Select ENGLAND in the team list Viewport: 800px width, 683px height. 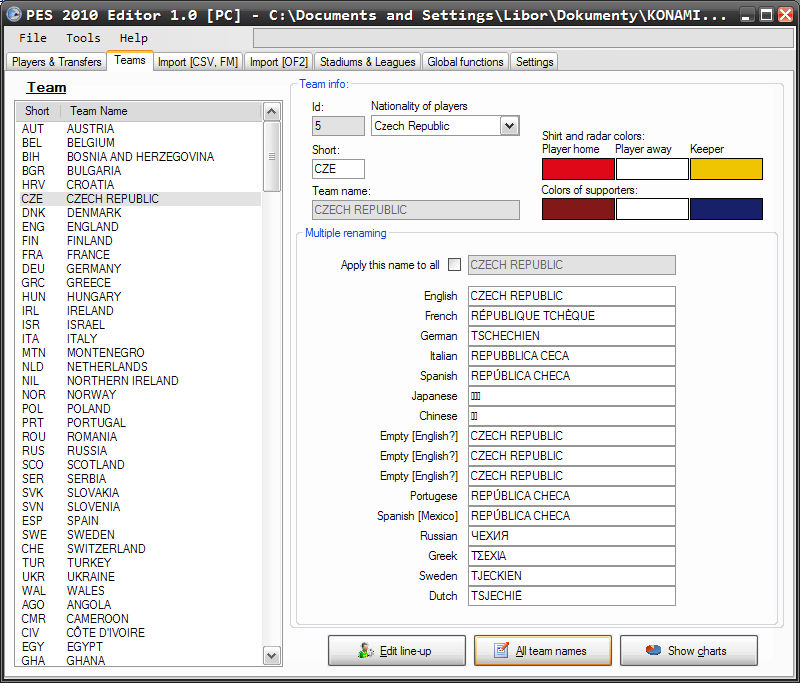pyautogui.click(x=140, y=226)
